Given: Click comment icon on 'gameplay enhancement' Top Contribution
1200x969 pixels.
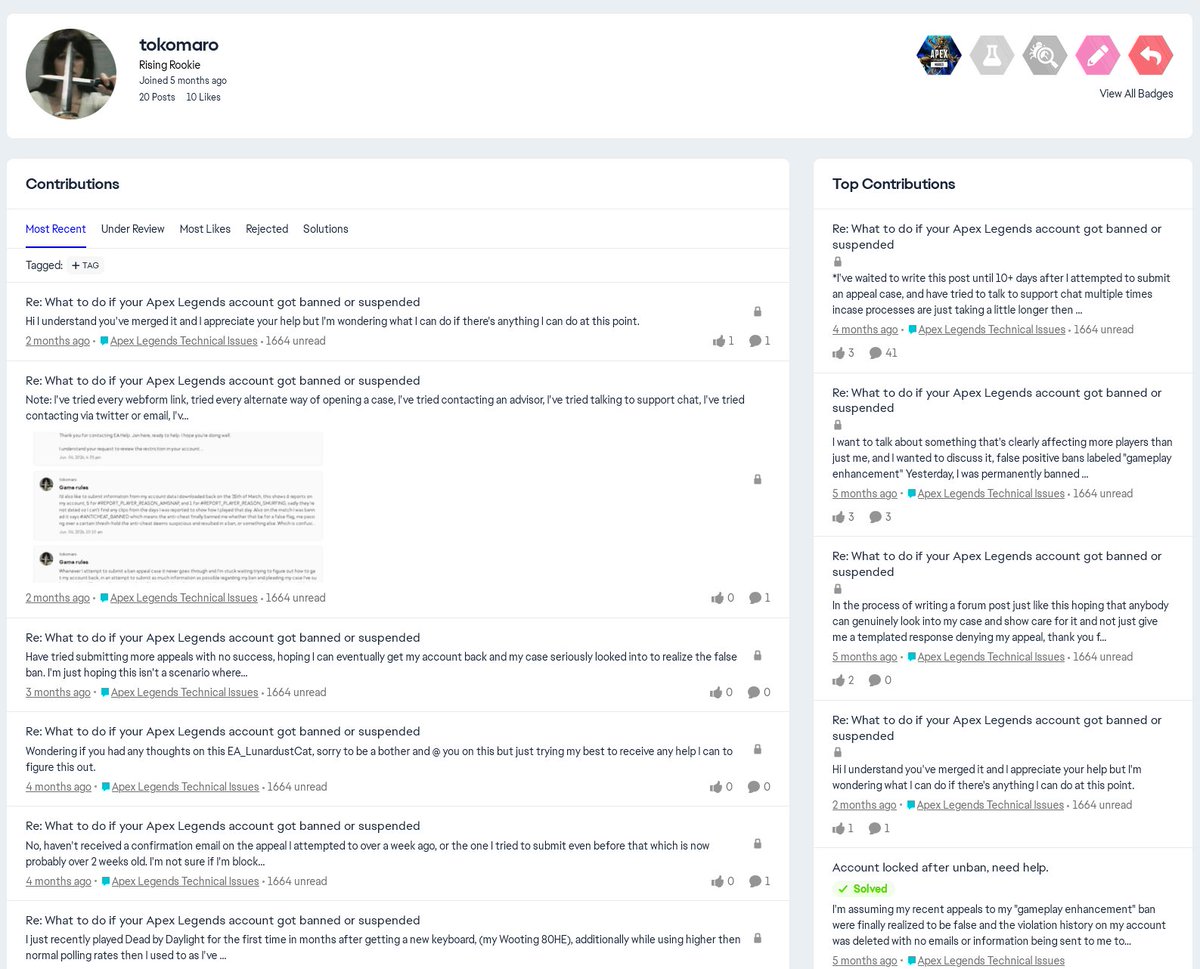Looking at the screenshot, I should coord(876,517).
